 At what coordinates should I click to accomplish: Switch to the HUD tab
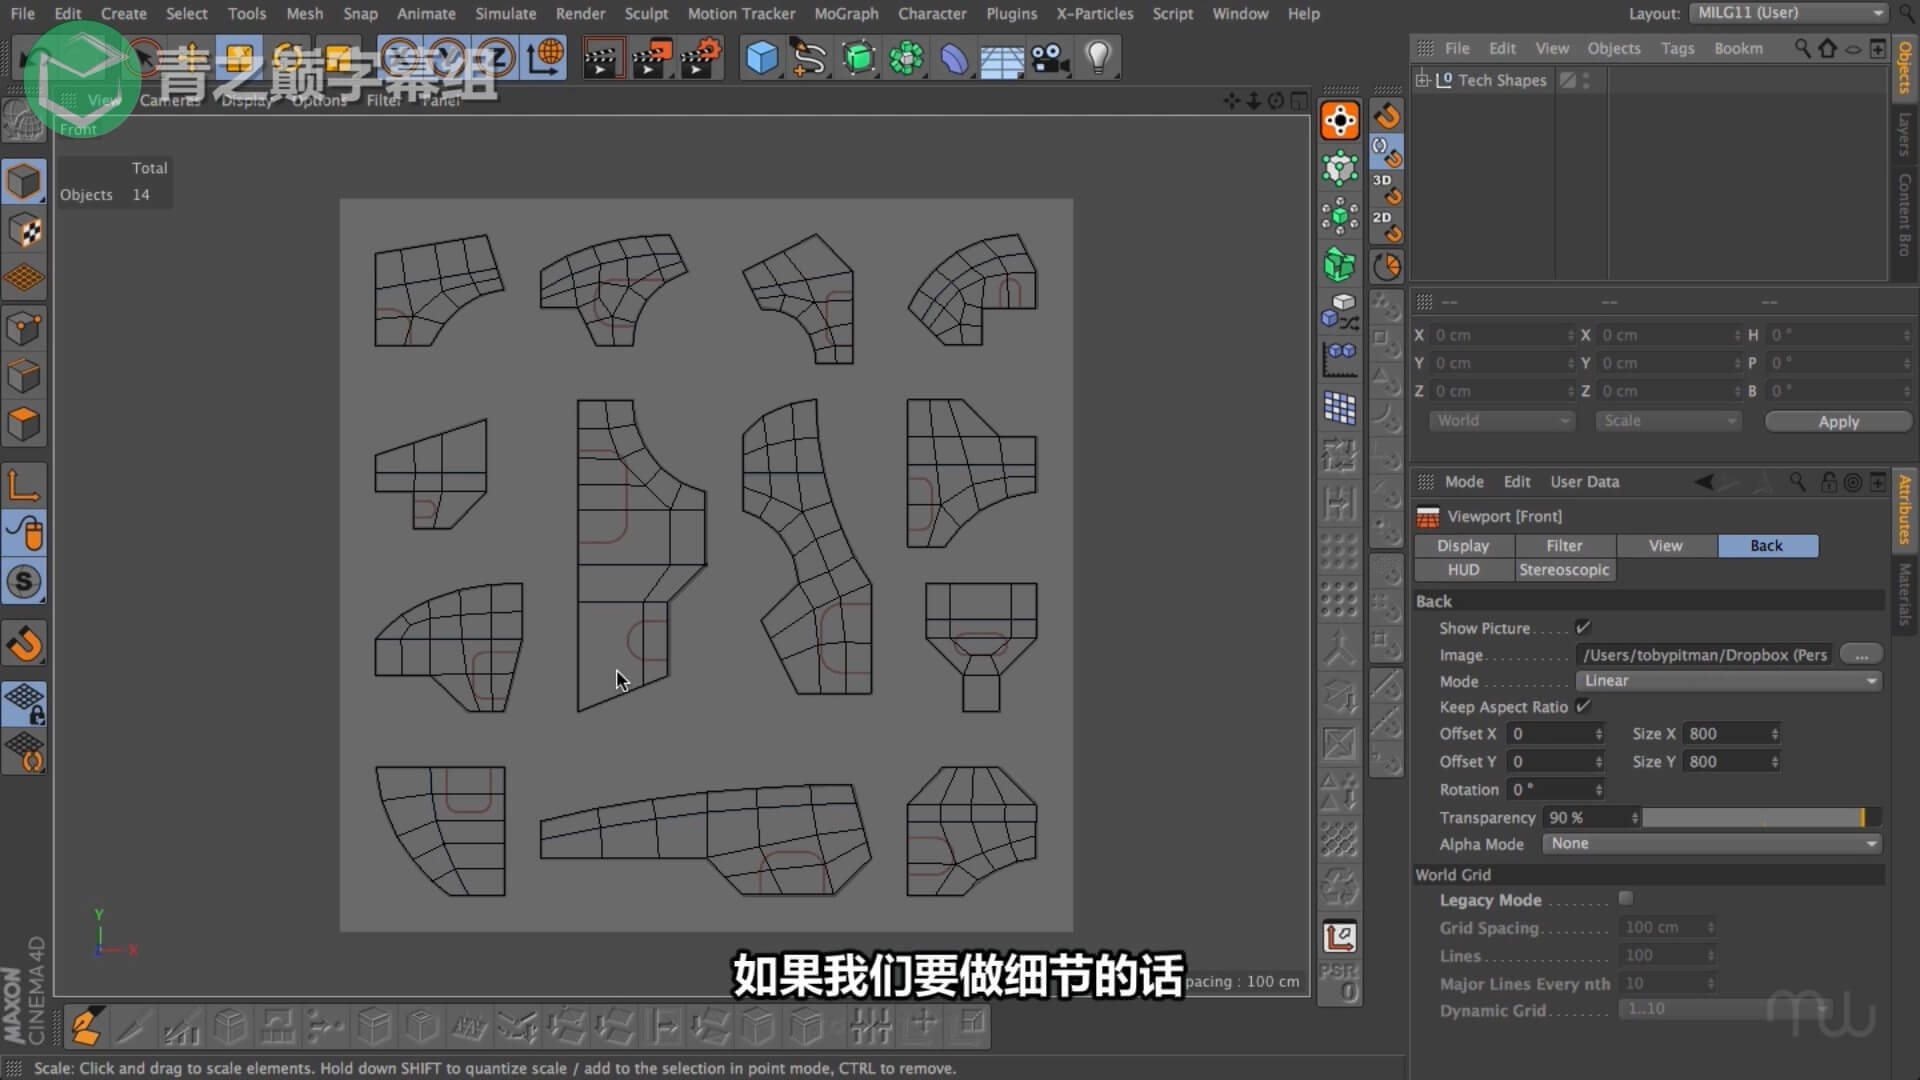point(1463,570)
